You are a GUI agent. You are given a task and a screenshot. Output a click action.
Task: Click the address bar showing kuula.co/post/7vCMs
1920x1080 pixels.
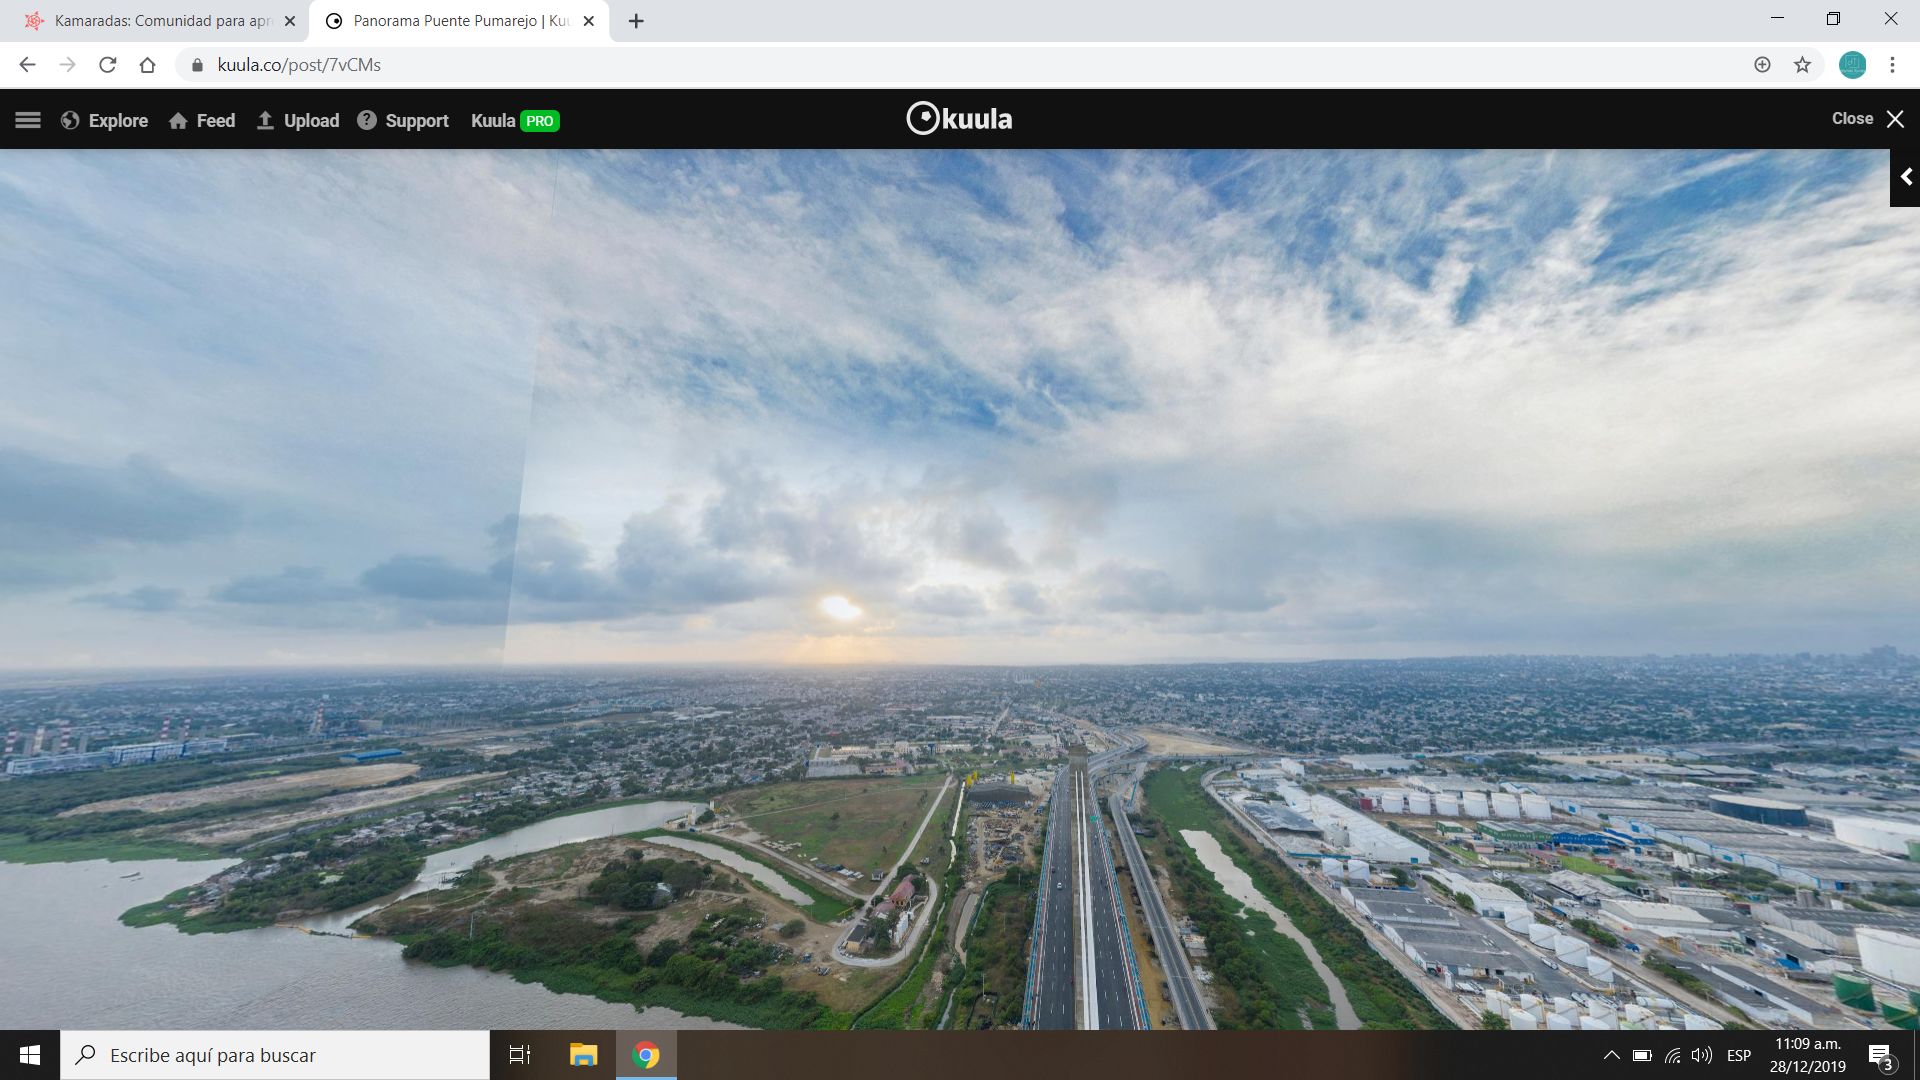[960, 65]
